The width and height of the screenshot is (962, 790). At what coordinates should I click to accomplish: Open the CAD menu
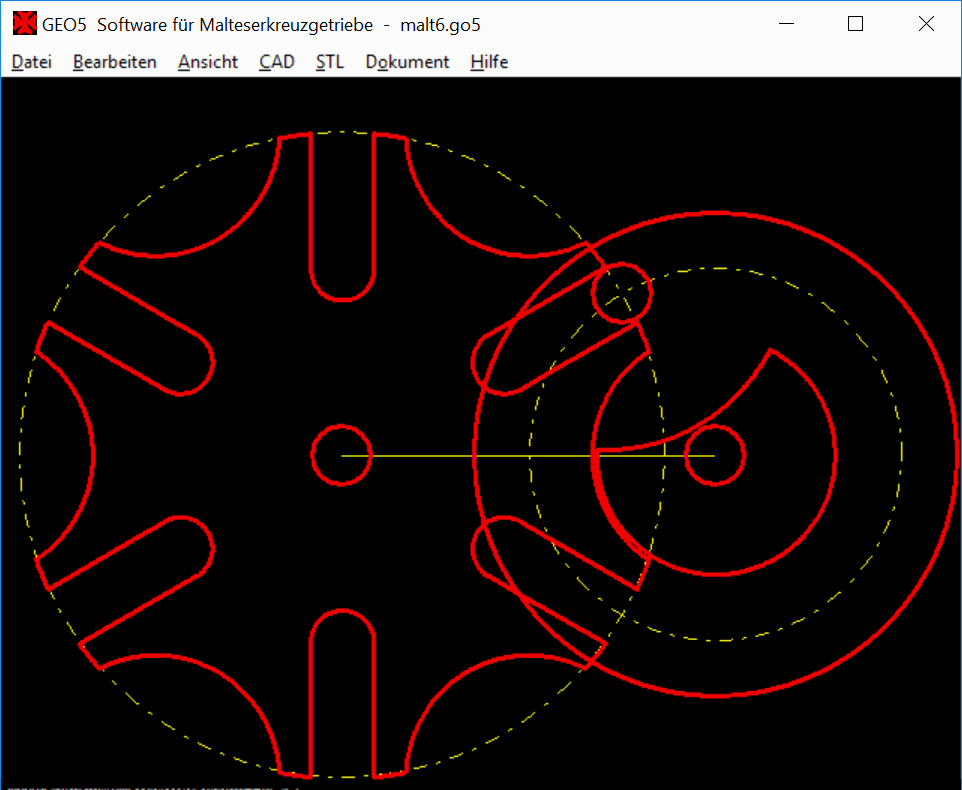277,62
